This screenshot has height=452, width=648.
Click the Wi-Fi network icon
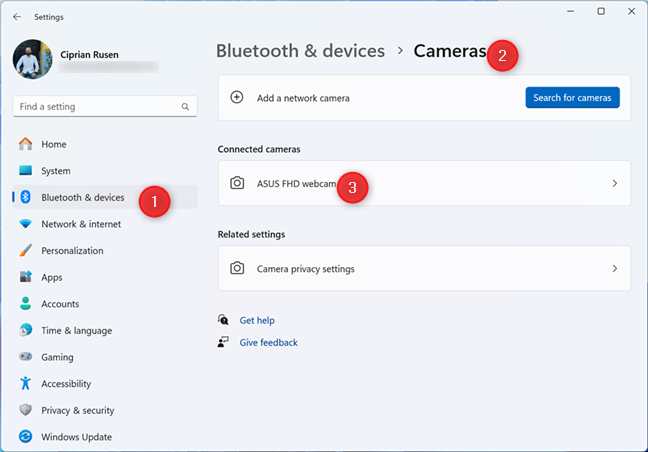[x=26, y=224]
